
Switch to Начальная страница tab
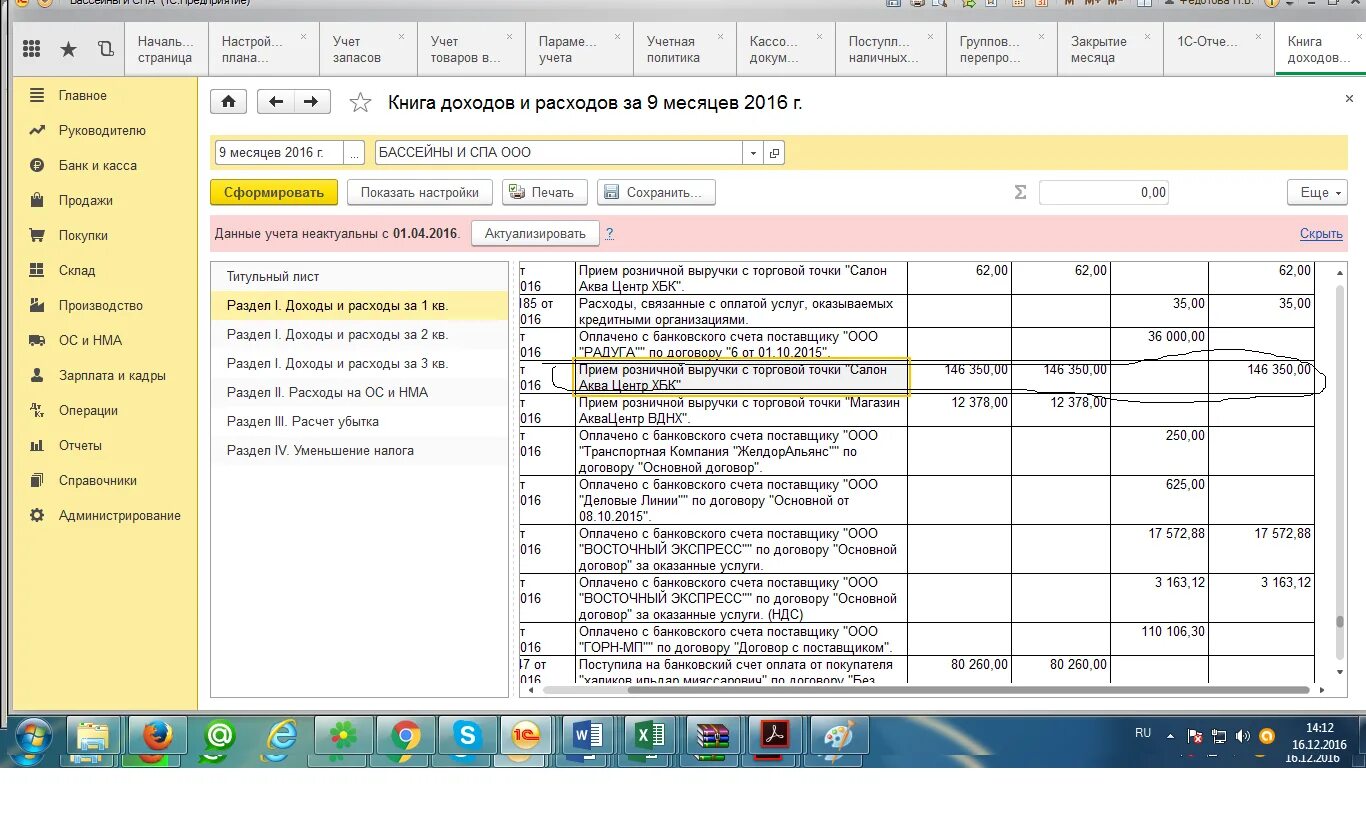click(165, 49)
